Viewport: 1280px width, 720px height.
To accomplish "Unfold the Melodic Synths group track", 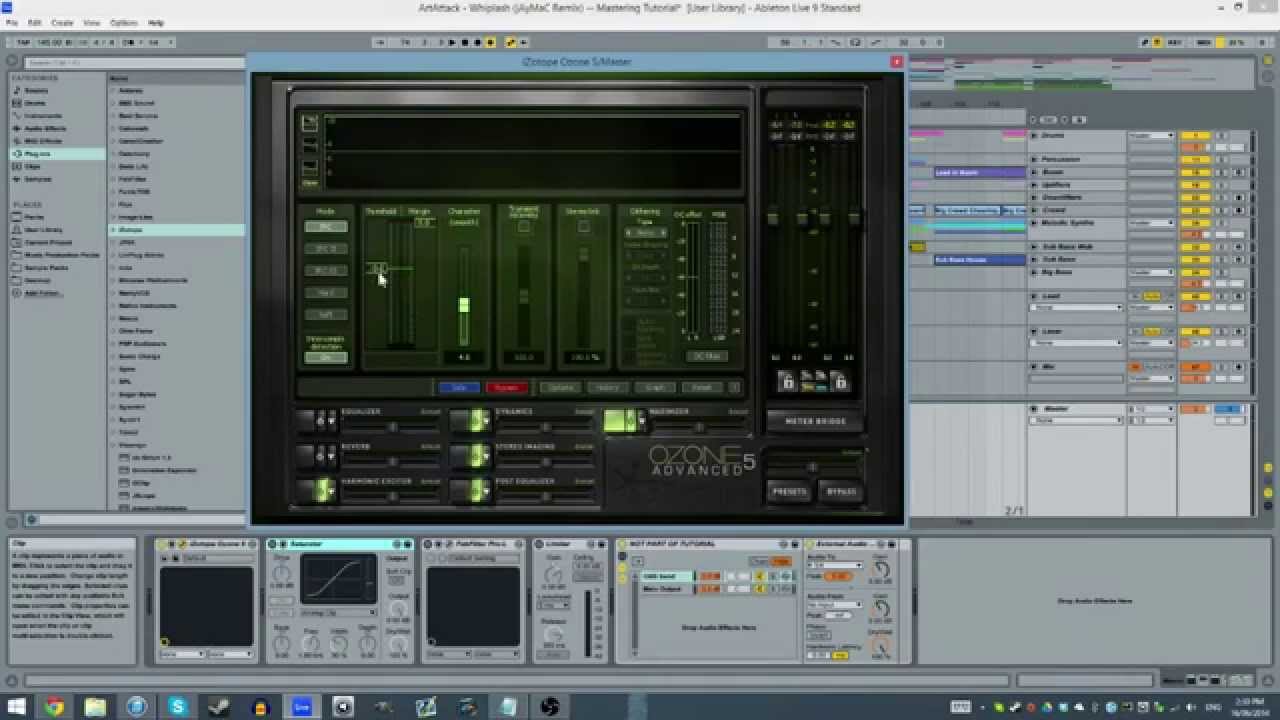I will click(1034, 223).
